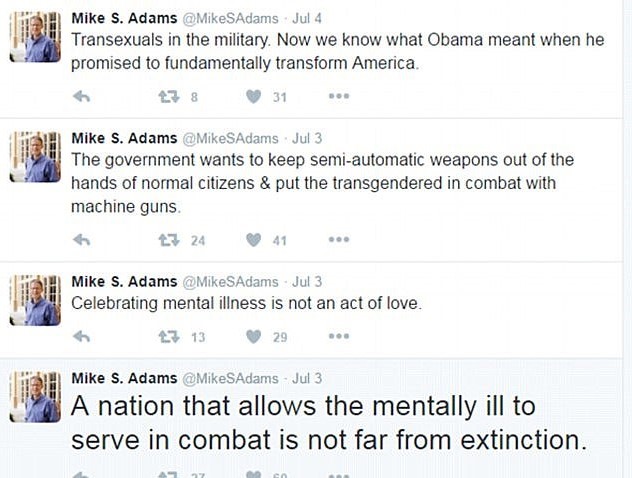Open more options on 'Celebrating mental illness' tweet
This screenshot has width=632, height=478.
[339, 337]
